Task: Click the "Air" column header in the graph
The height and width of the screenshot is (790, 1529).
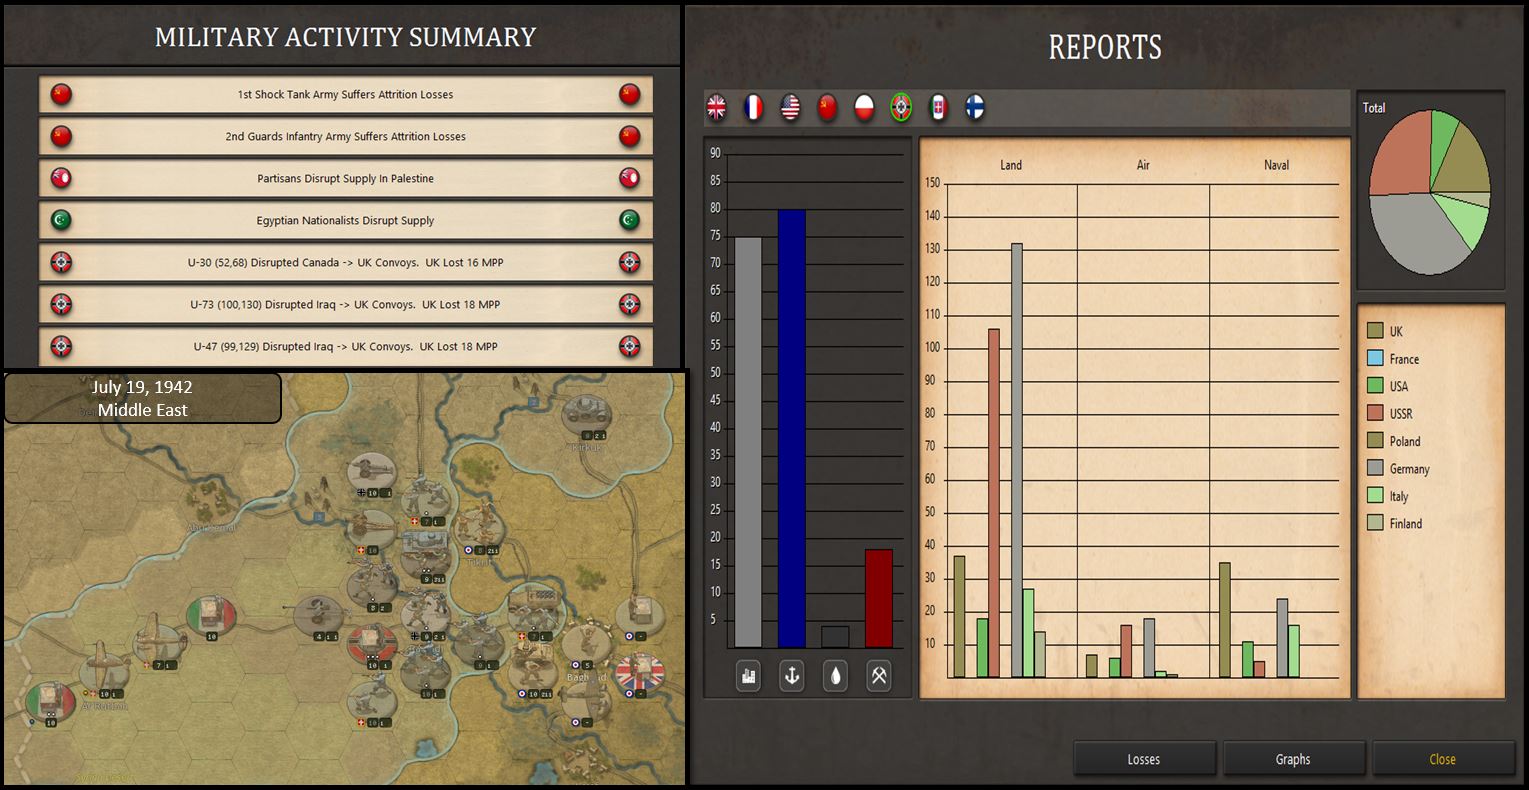Action: tap(1143, 165)
